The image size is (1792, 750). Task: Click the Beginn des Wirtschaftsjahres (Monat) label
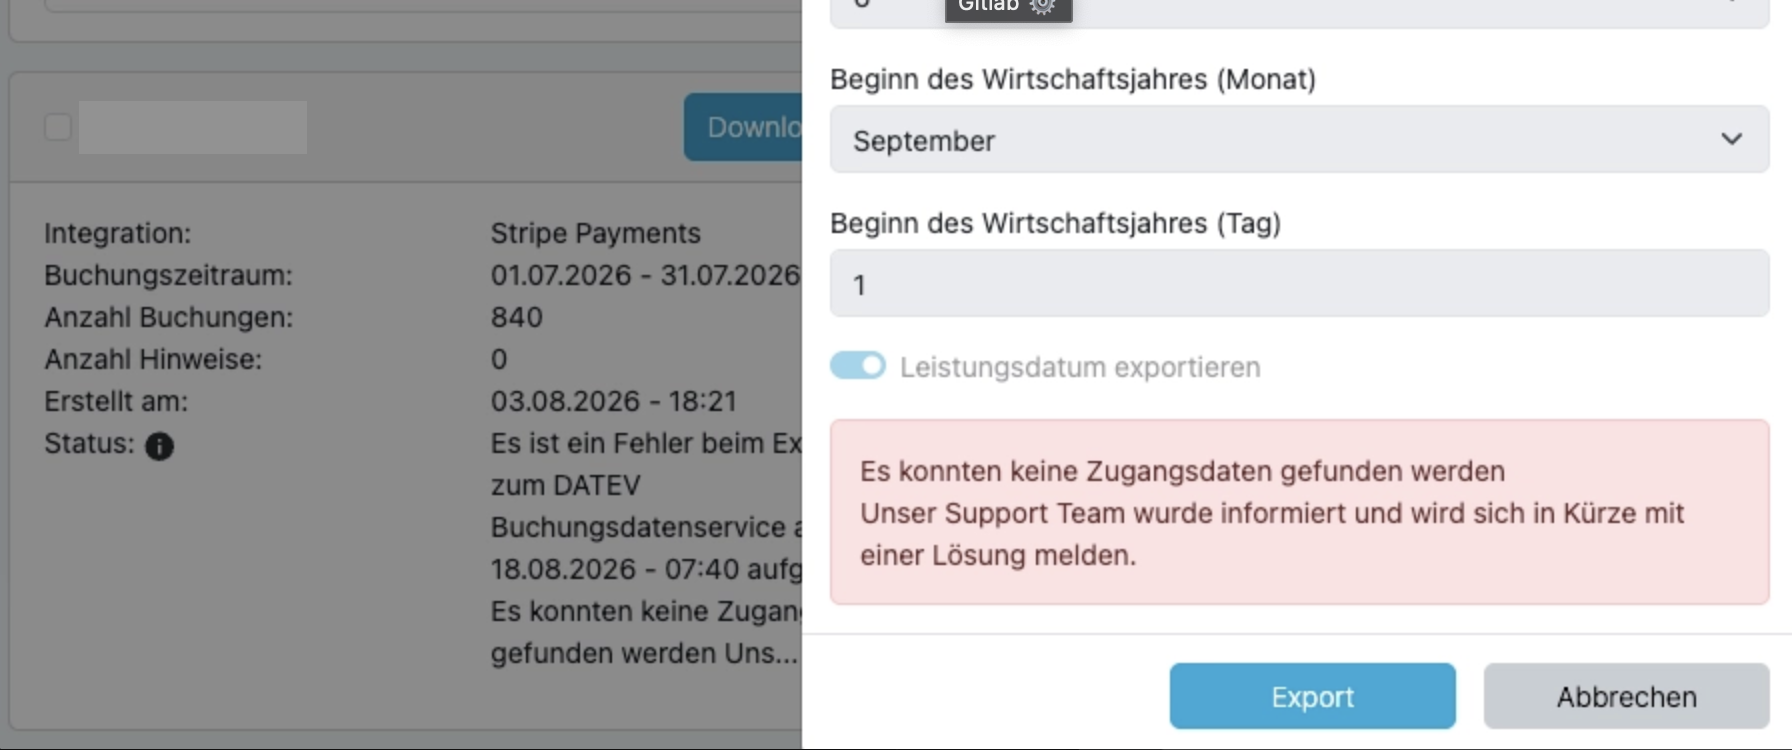point(1073,79)
